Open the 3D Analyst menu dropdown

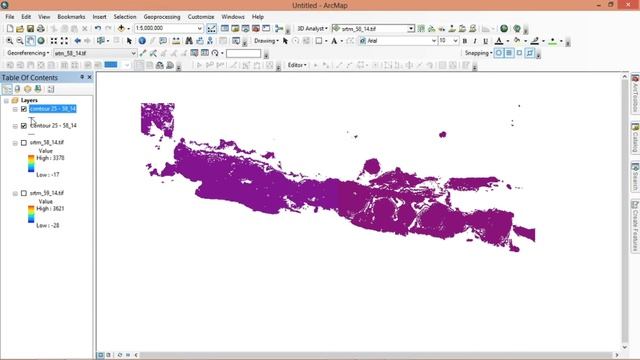click(312, 29)
